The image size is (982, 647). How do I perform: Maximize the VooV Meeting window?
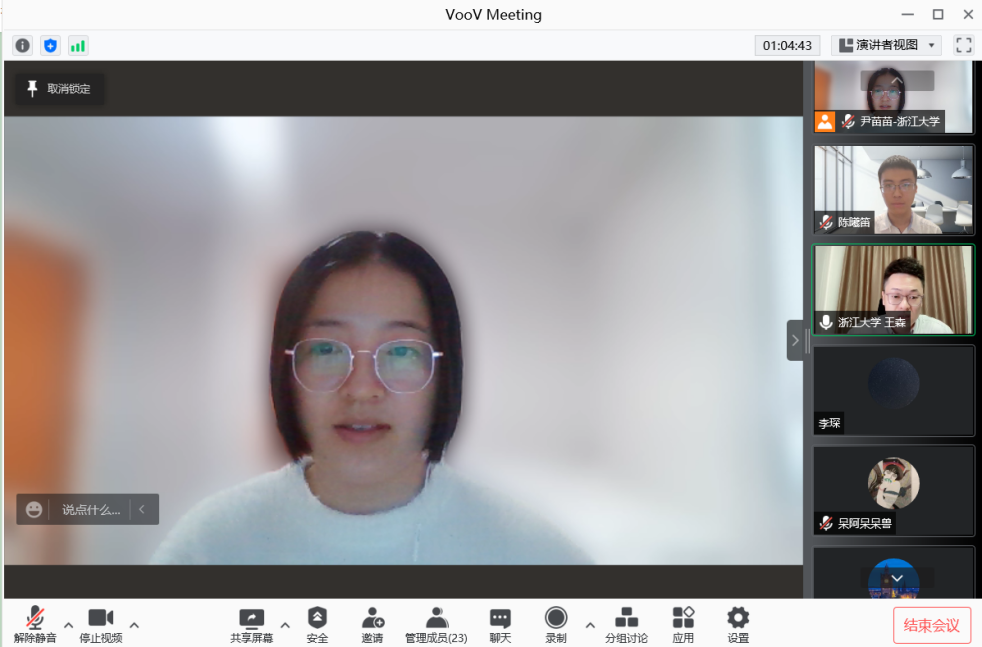click(938, 14)
